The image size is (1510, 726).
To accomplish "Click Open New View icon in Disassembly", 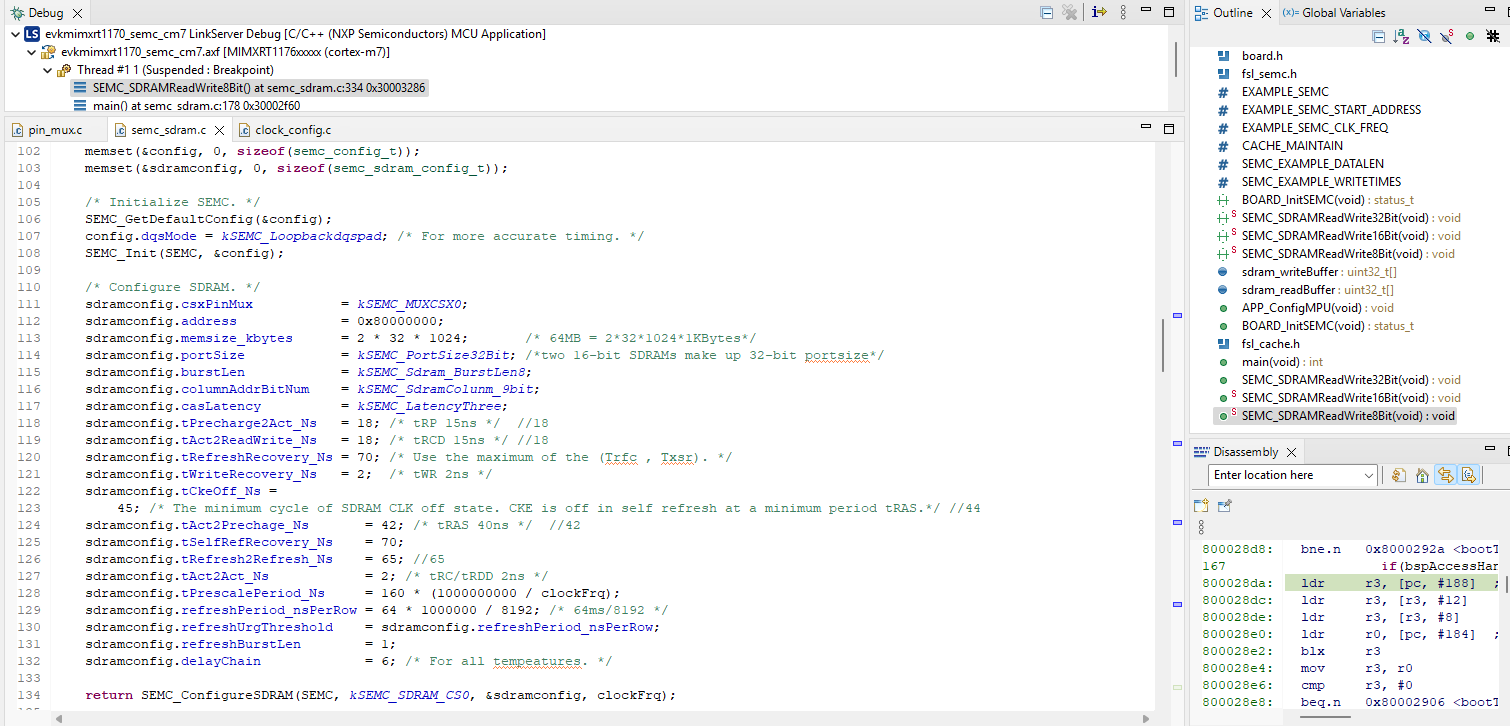I will pyautogui.click(x=1201, y=505).
